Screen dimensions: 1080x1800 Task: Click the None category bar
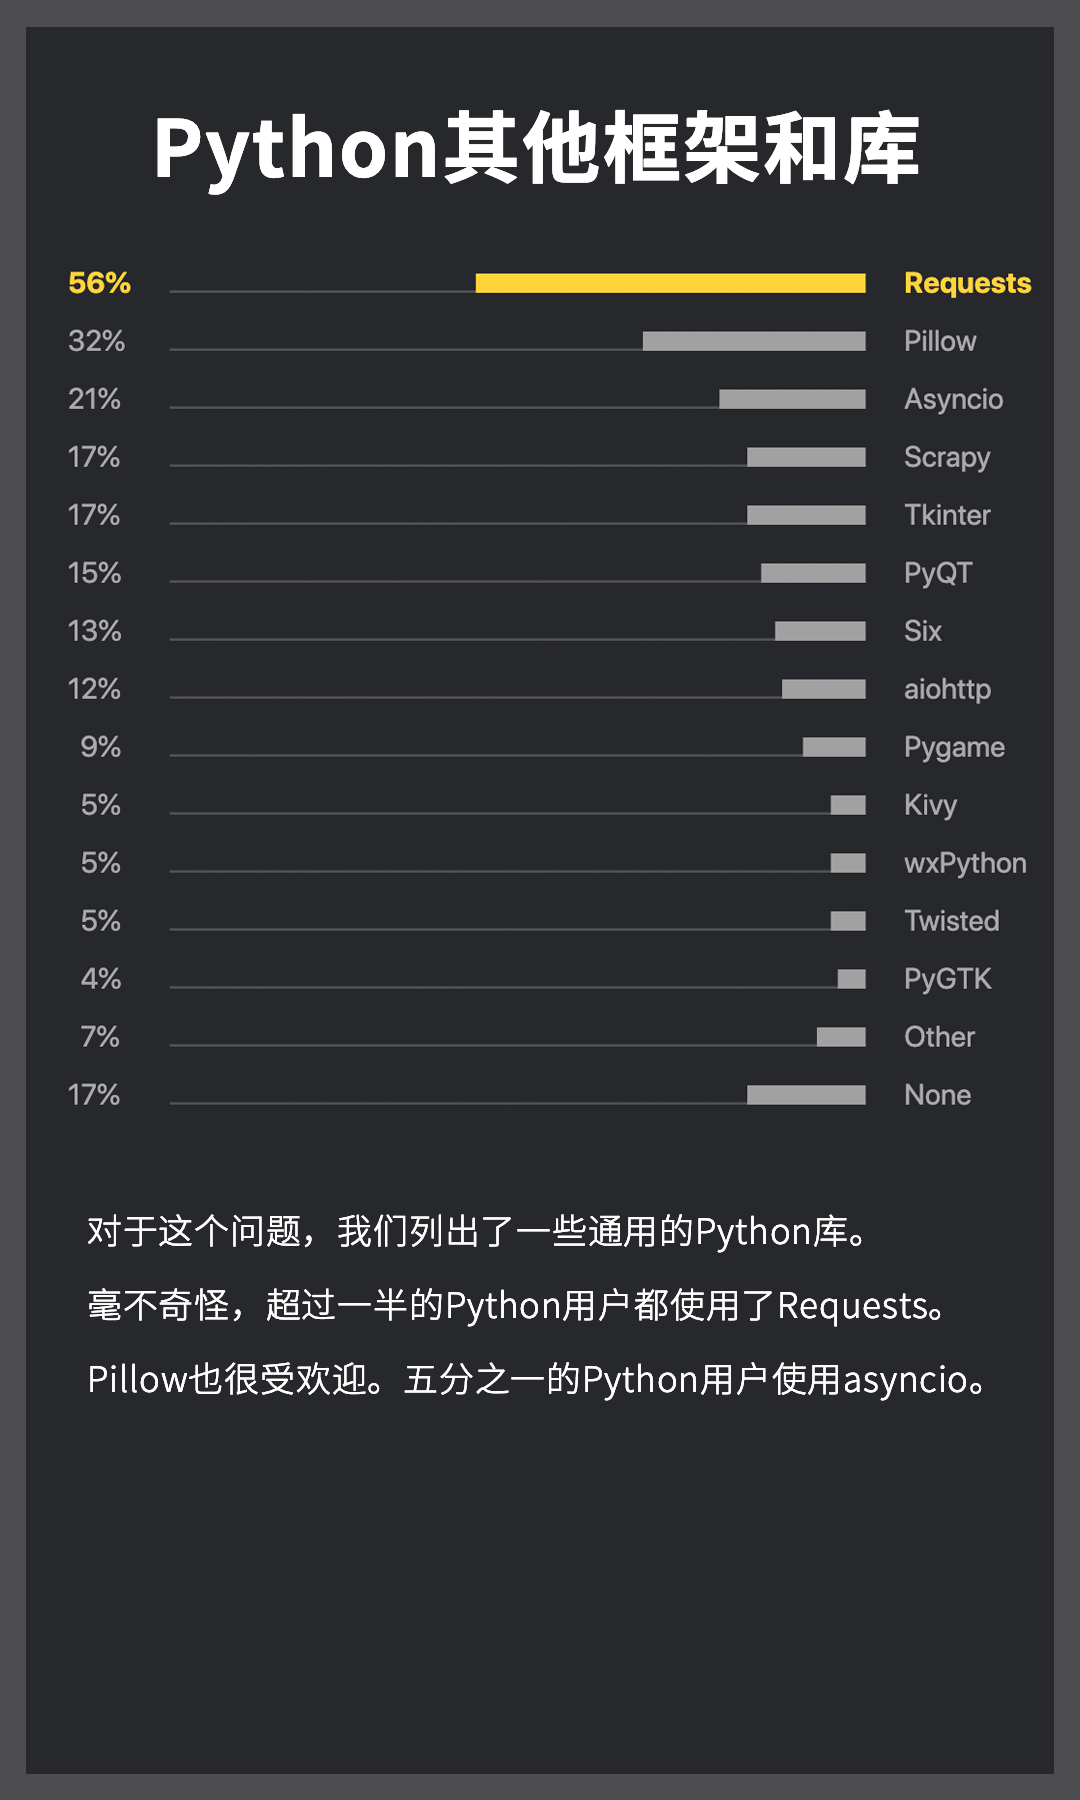[x=806, y=1095]
